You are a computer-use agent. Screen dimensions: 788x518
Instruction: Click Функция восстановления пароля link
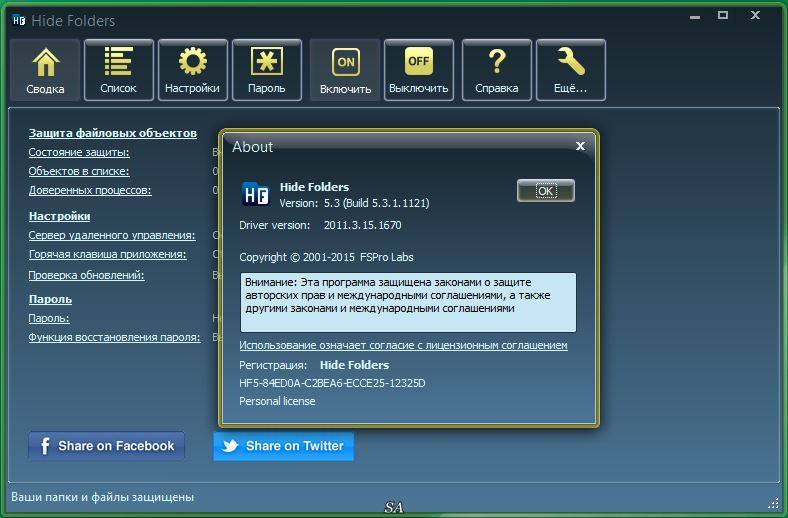[115, 337]
